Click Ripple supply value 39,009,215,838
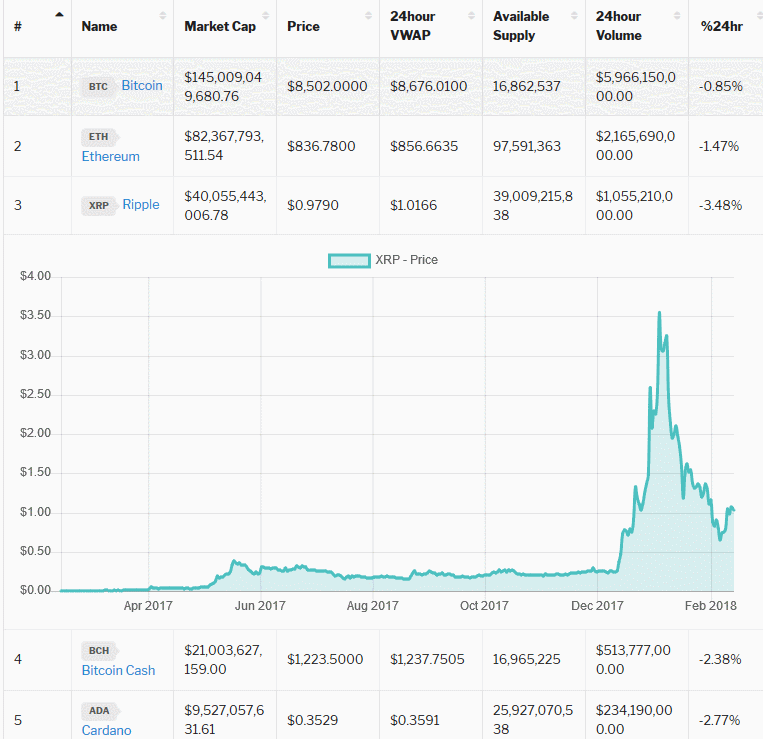The image size is (763, 739). (533, 206)
